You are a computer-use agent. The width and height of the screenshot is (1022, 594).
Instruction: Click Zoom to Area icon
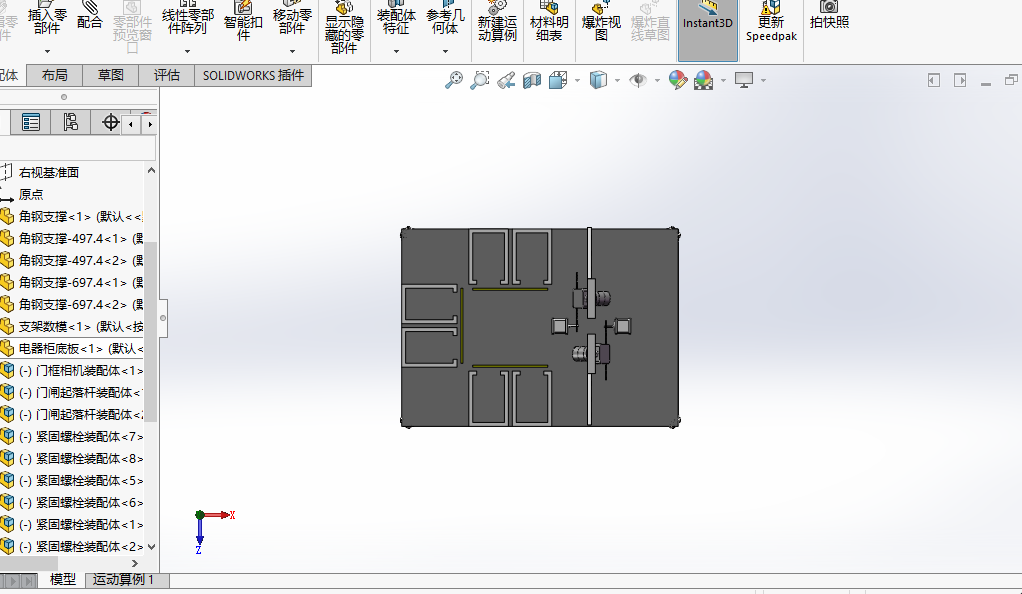tap(480, 80)
